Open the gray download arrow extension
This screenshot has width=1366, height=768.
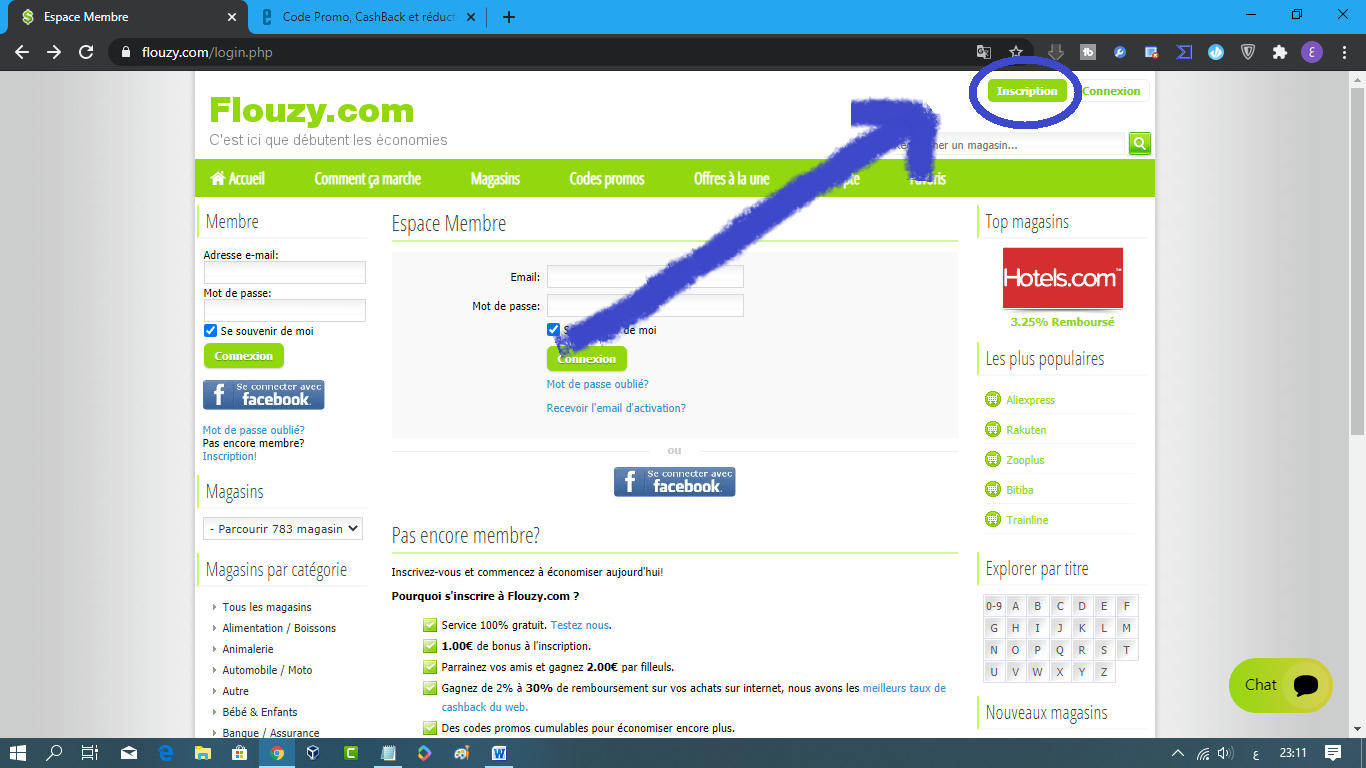pyautogui.click(x=1056, y=52)
